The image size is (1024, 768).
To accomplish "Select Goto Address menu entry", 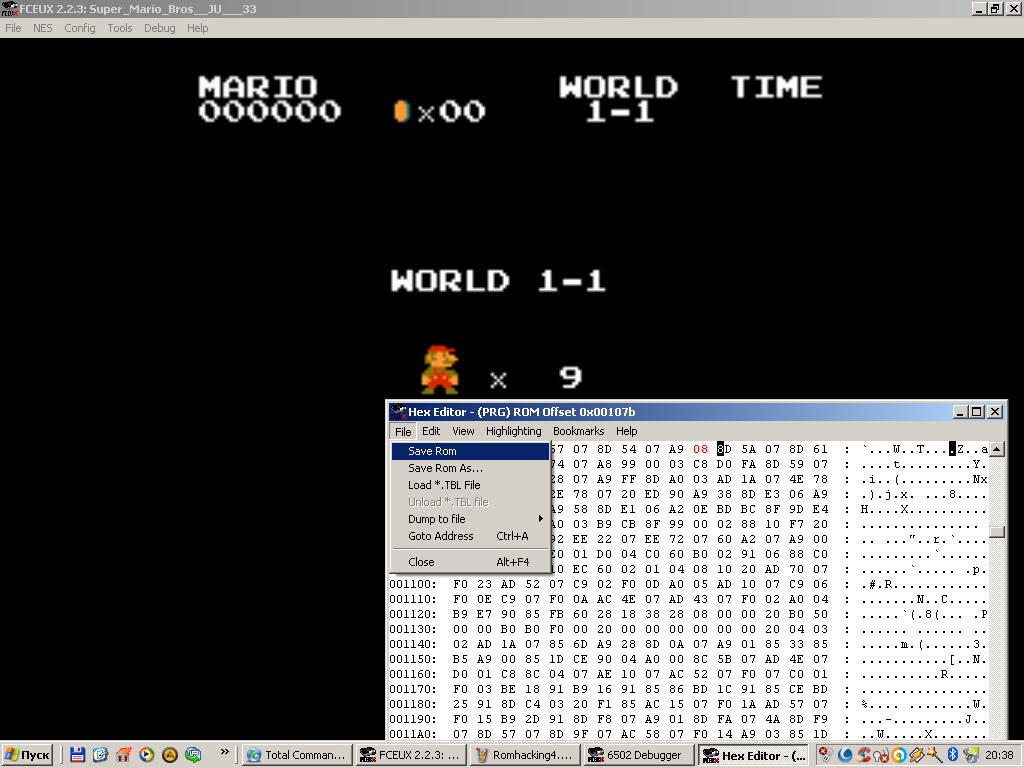I will [470, 536].
